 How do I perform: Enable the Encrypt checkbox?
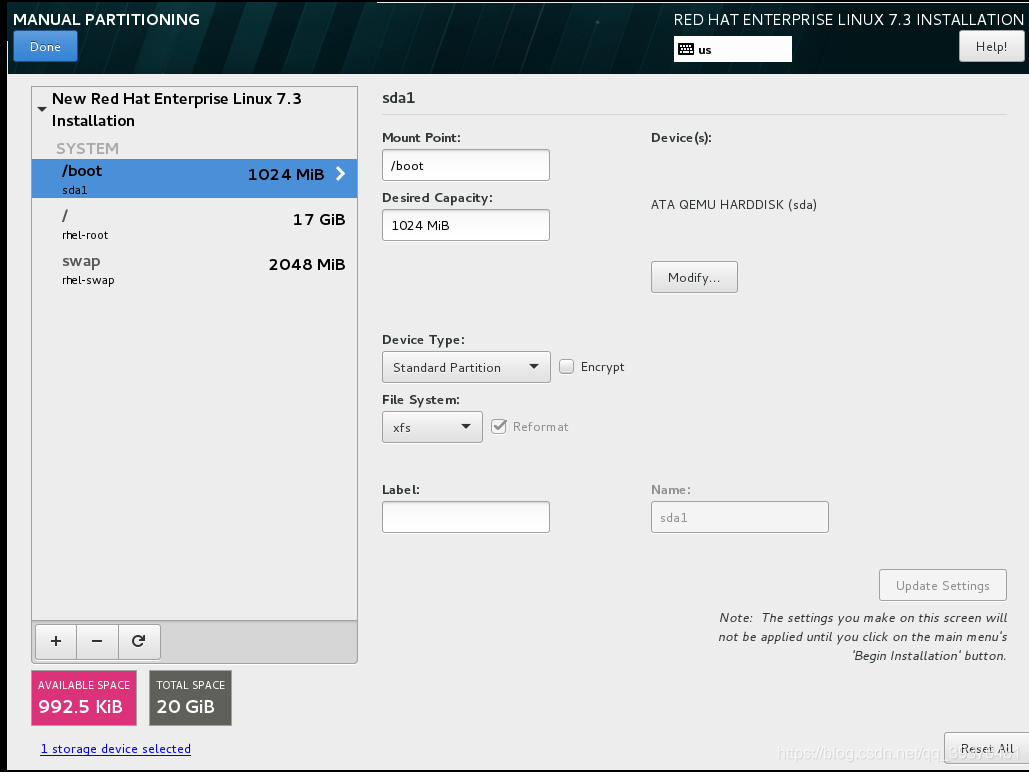pos(566,366)
